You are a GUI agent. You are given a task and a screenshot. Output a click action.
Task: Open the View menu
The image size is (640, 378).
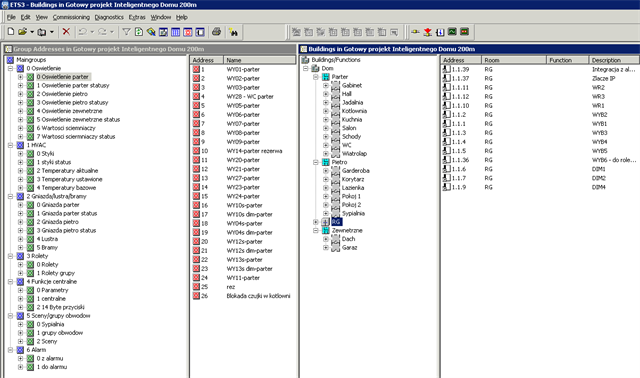(x=42, y=17)
